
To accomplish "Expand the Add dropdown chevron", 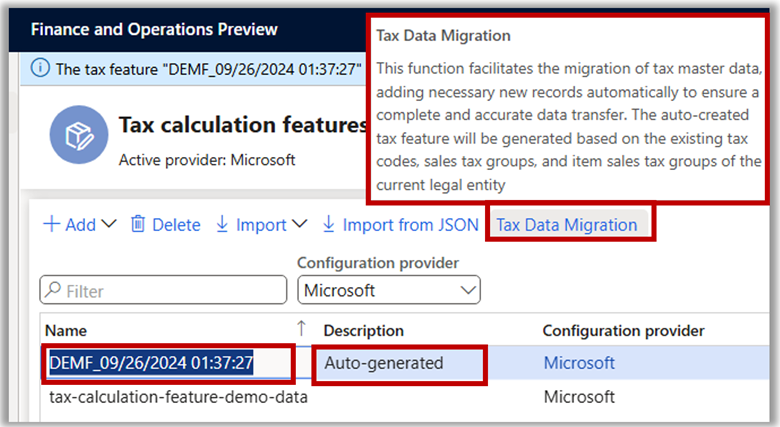I will coord(108,224).
